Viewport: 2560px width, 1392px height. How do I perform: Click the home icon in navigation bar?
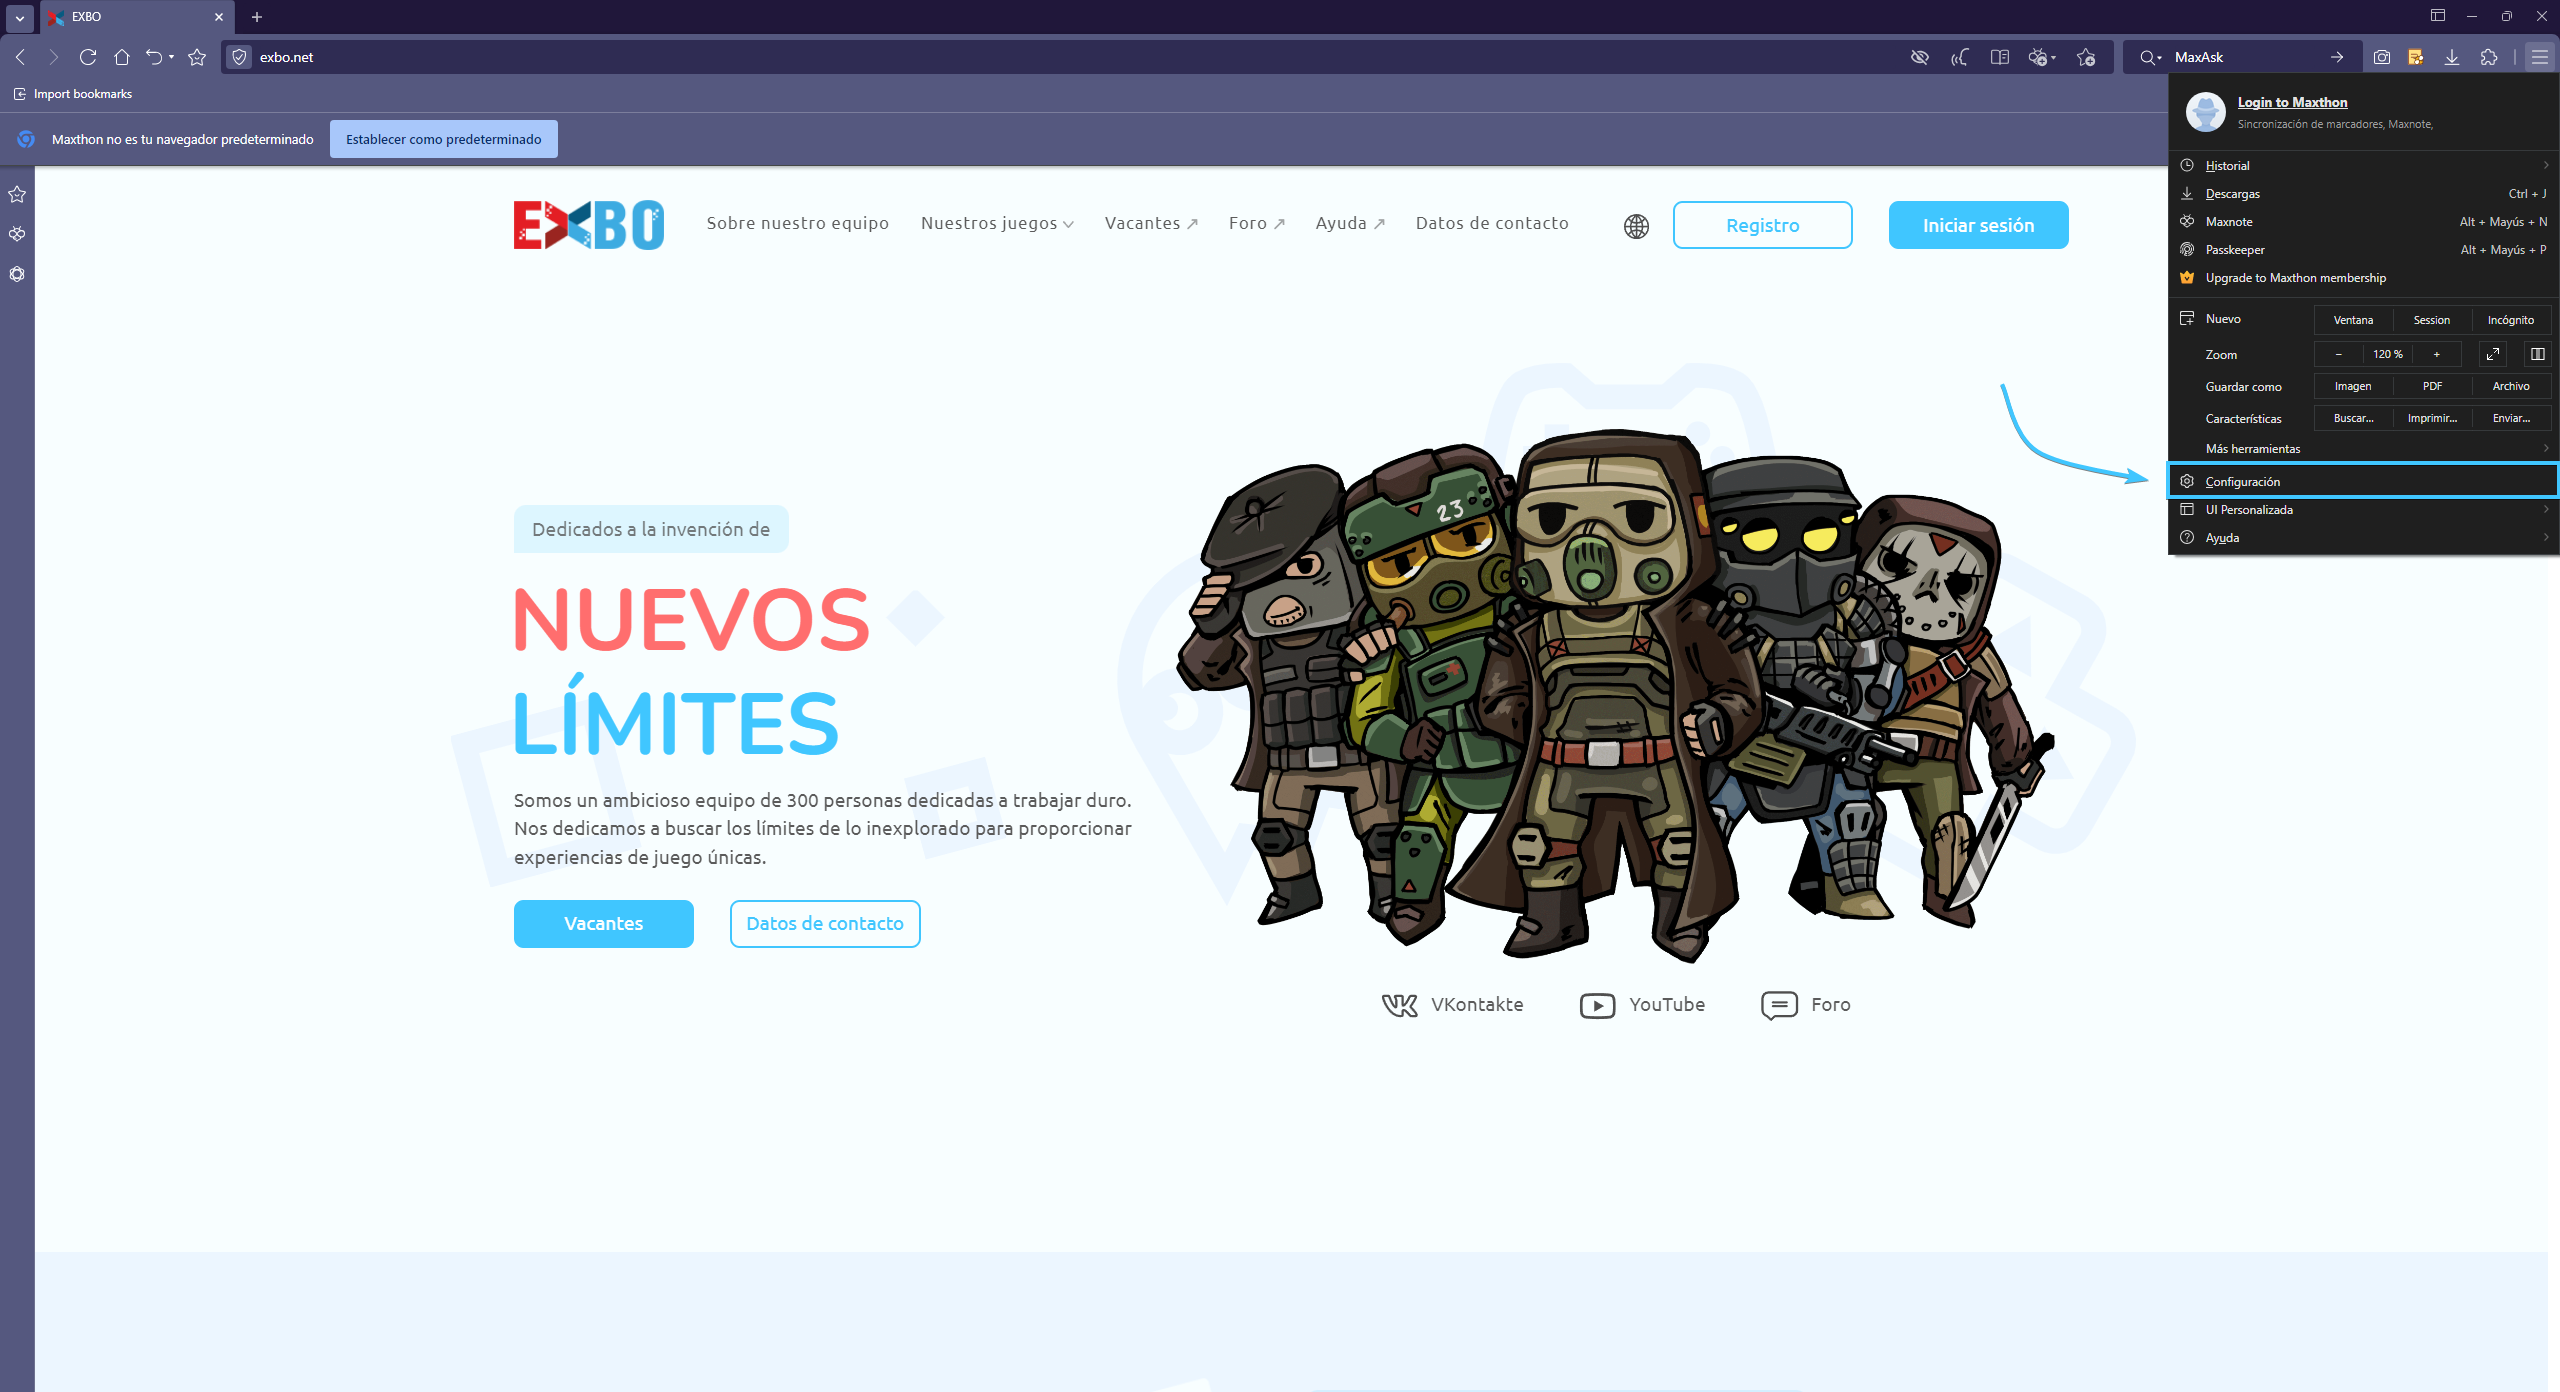coord(122,57)
